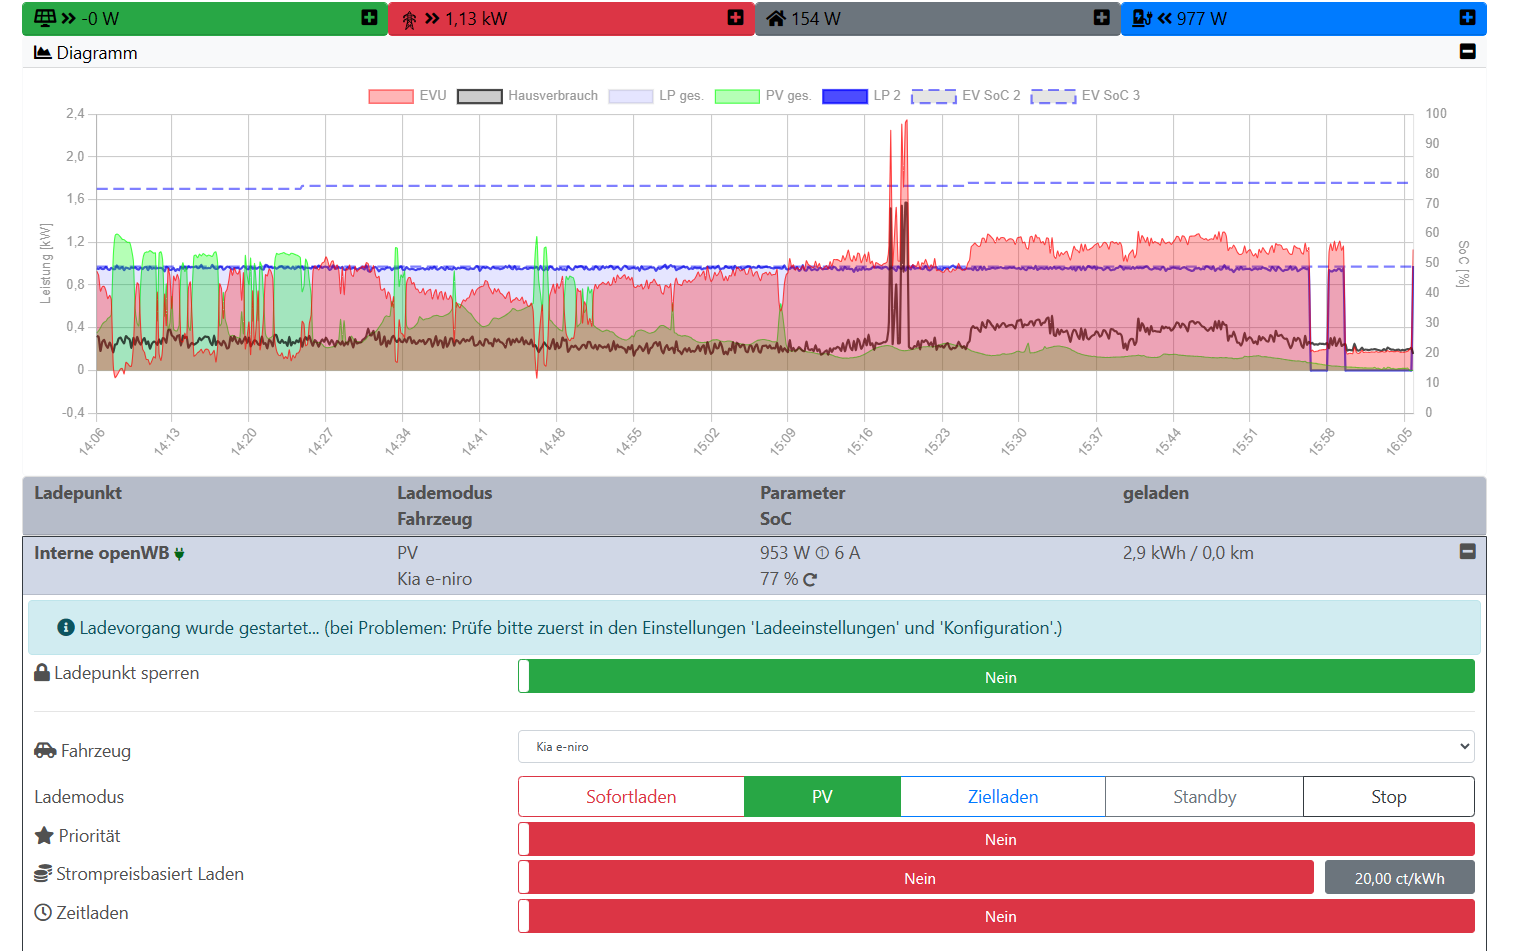Click the house icon in consumption card
Viewport: 1517px width, 951px height.
click(x=775, y=19)
